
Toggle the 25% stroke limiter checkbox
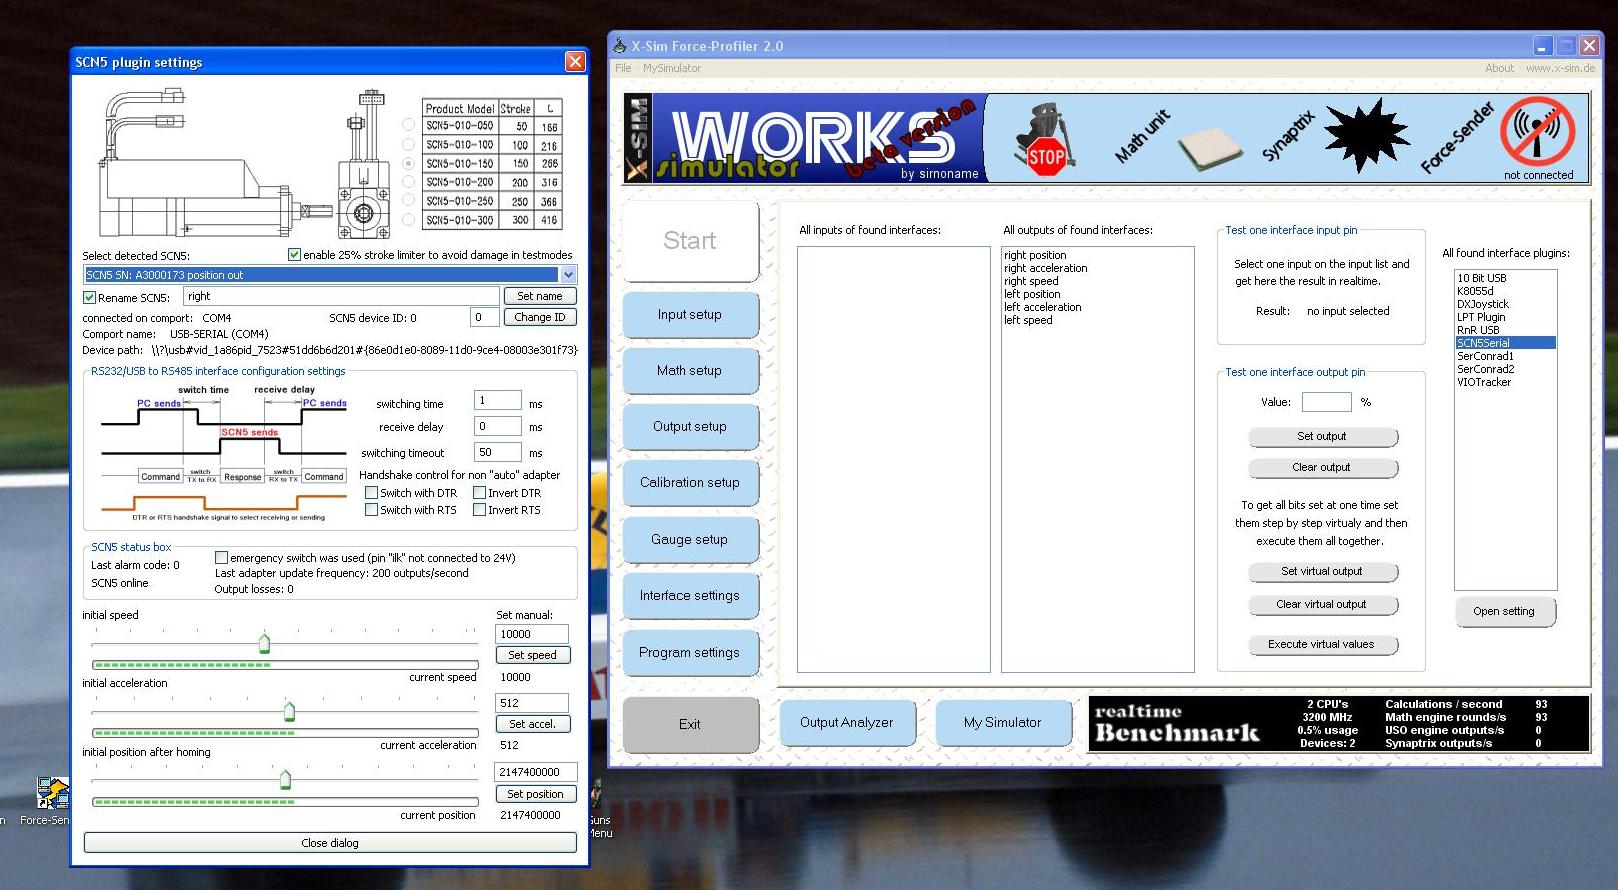(294, 254)
